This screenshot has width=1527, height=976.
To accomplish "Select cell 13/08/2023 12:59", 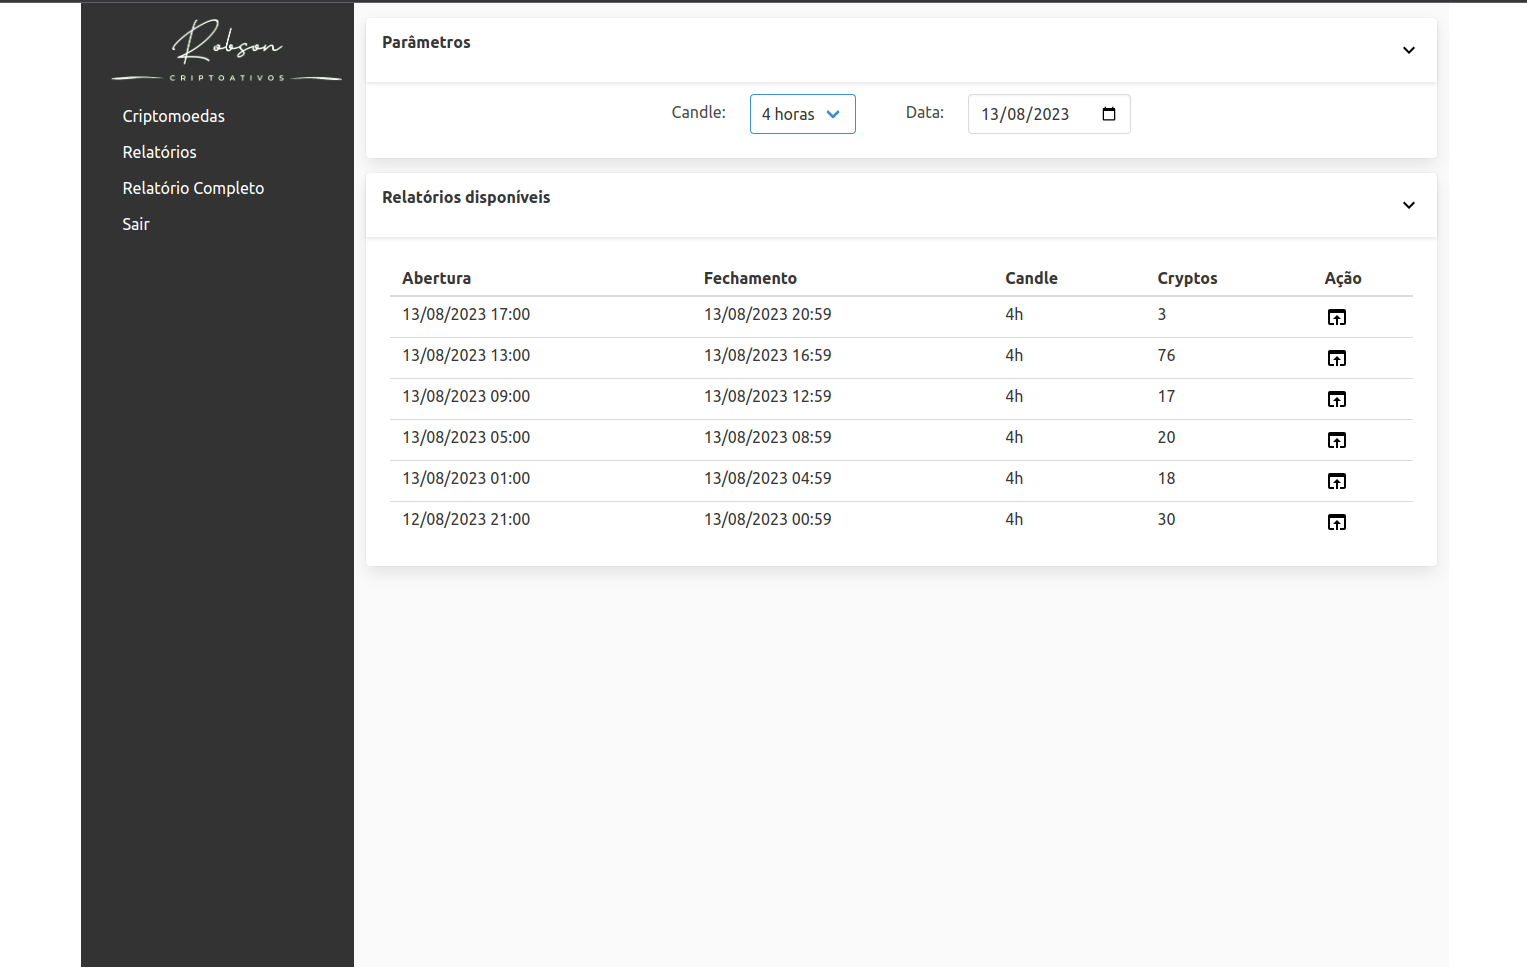I will (x=767, y=396).
